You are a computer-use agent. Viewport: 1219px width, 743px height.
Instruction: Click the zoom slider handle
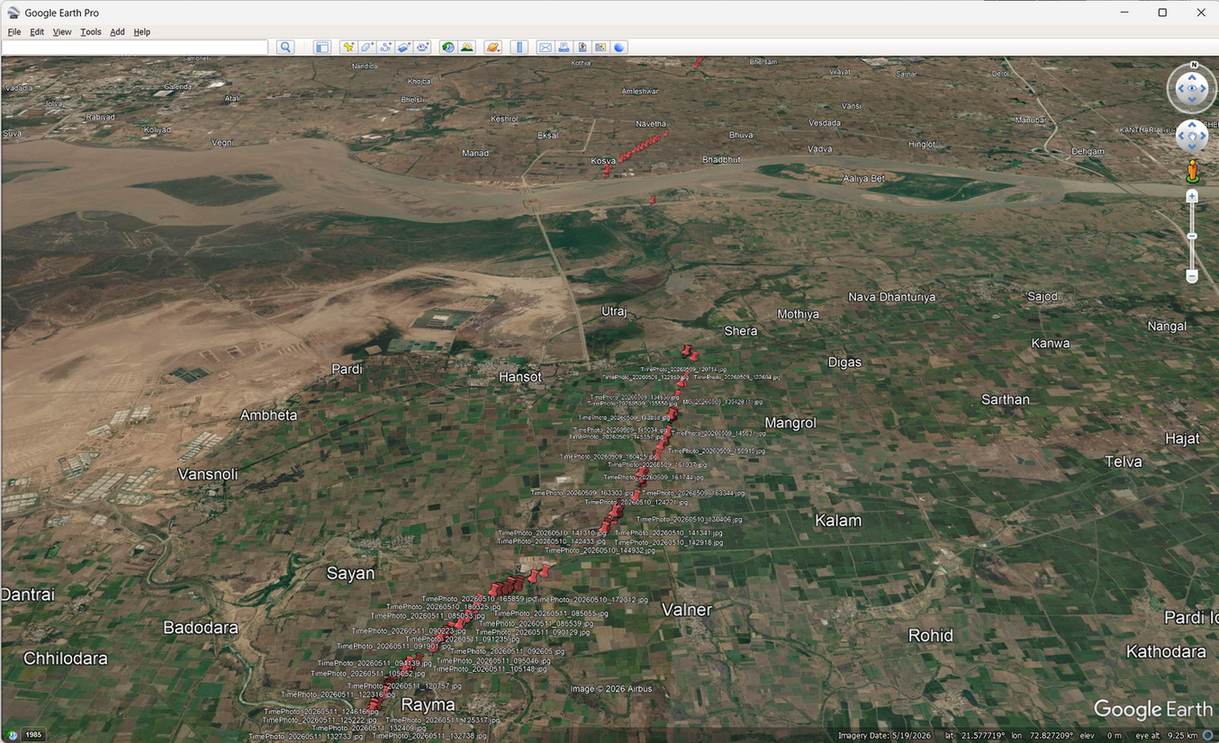pyautogui.click(x=1192, y=237)
